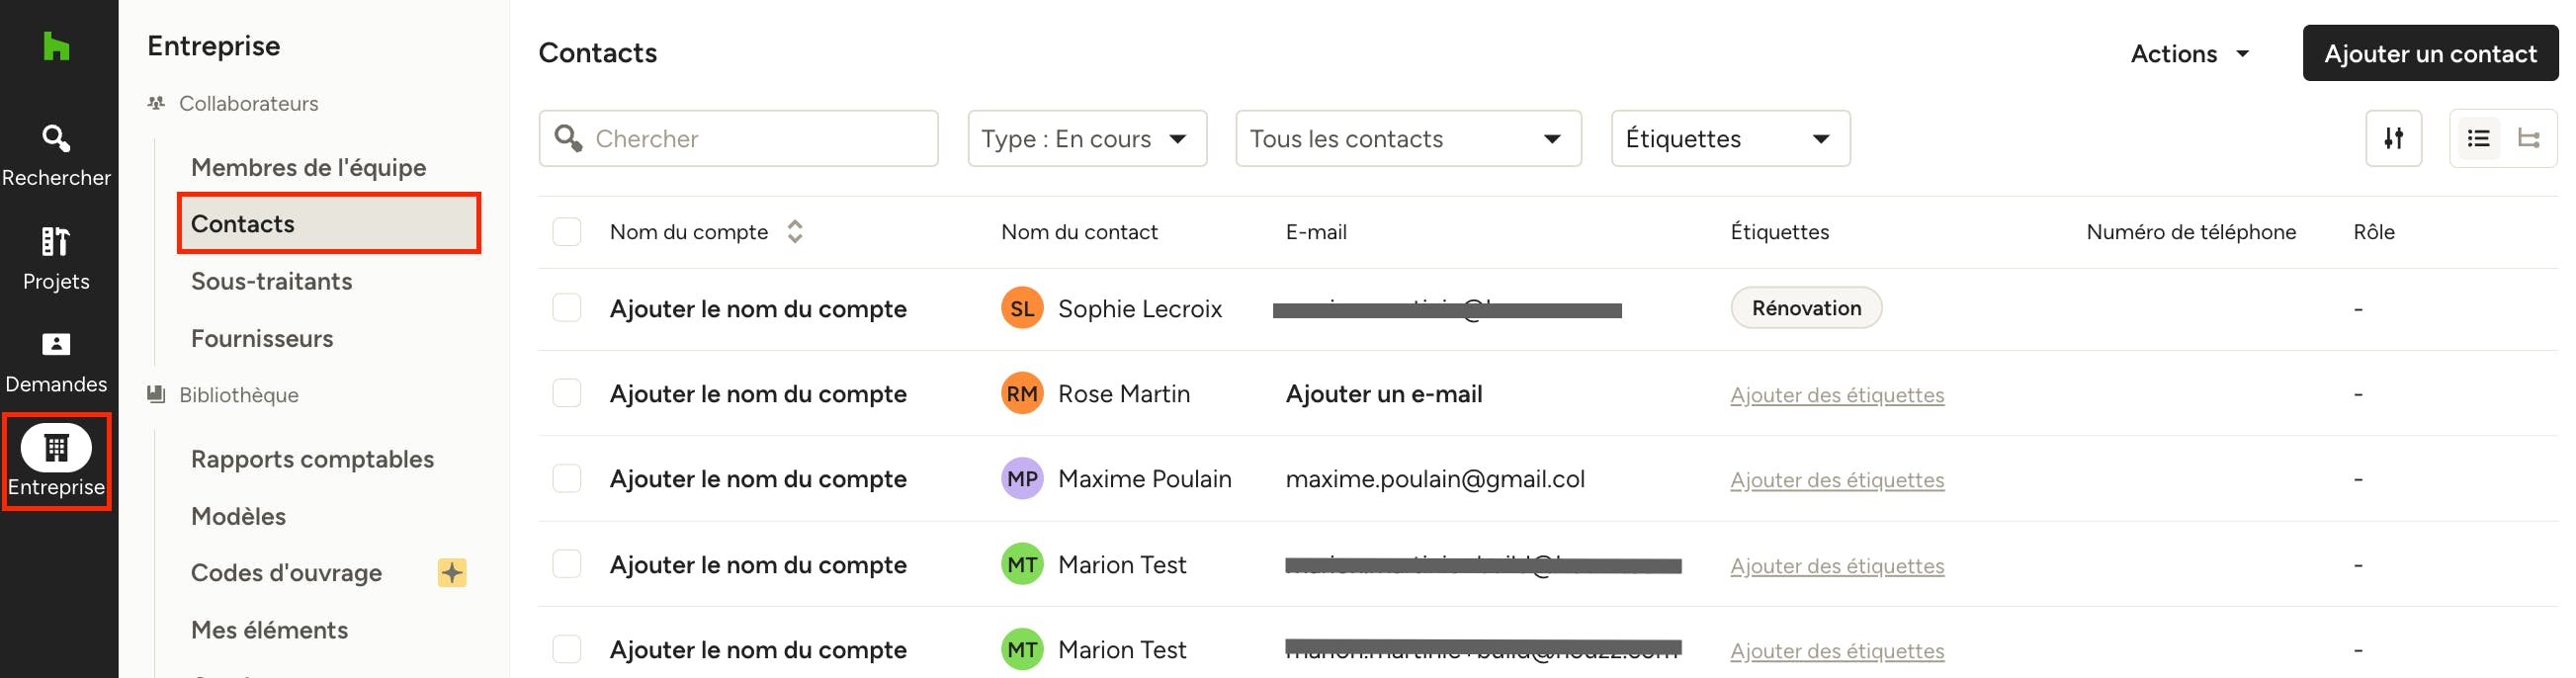This screenshot has width=2576, height=678.
Task: Tick the checkbox for Sophie Lecroix row
Action: pyautogui.click(x=567, y=308)
